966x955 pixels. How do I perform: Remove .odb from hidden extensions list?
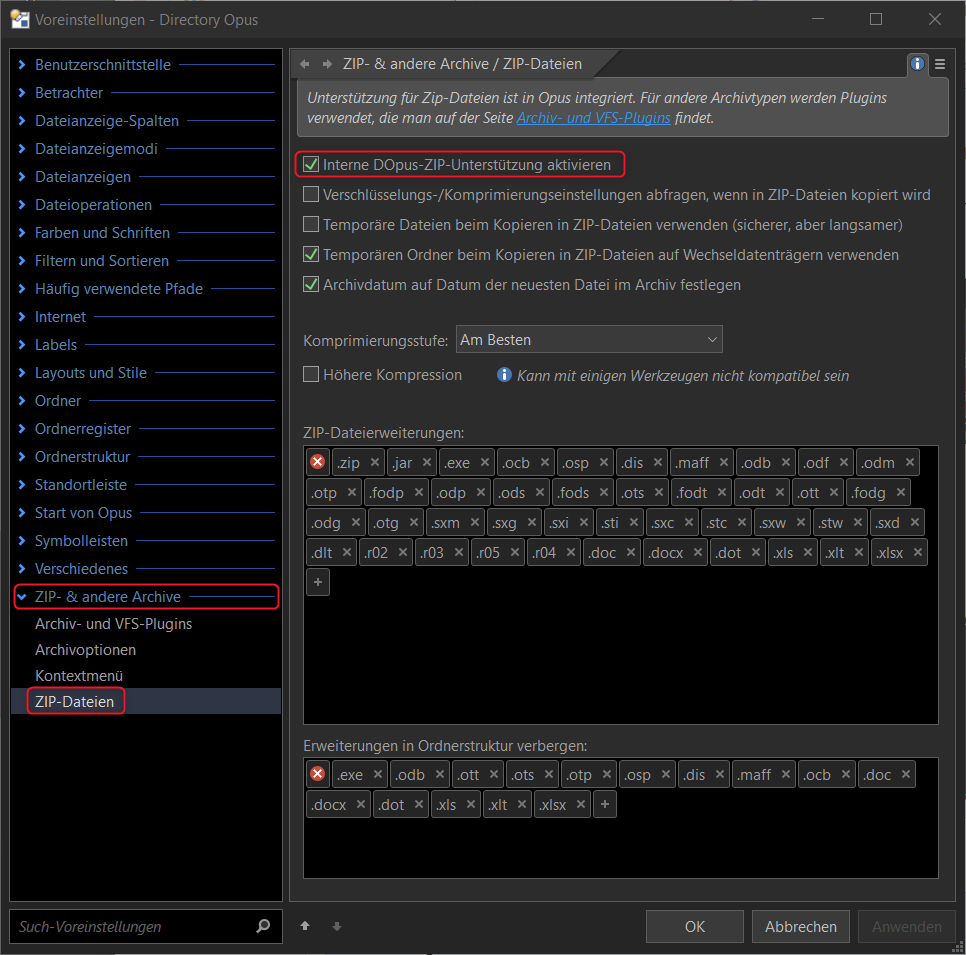click(440, 774)
